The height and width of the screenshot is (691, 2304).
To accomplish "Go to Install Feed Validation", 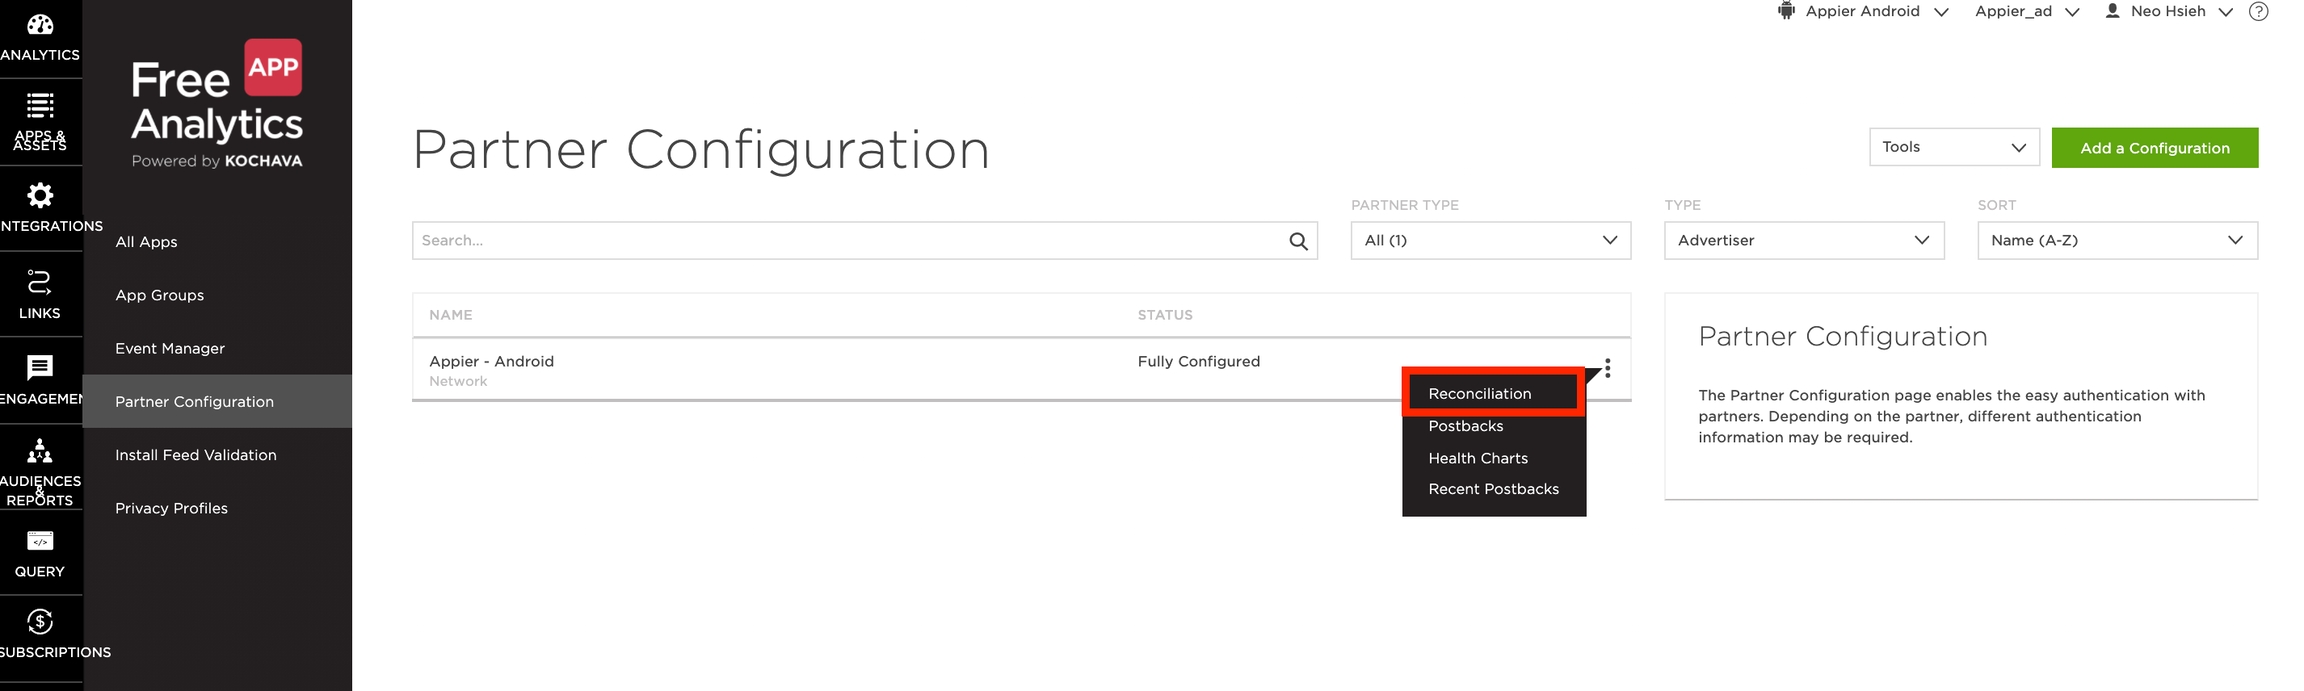I will pos(196,455).
